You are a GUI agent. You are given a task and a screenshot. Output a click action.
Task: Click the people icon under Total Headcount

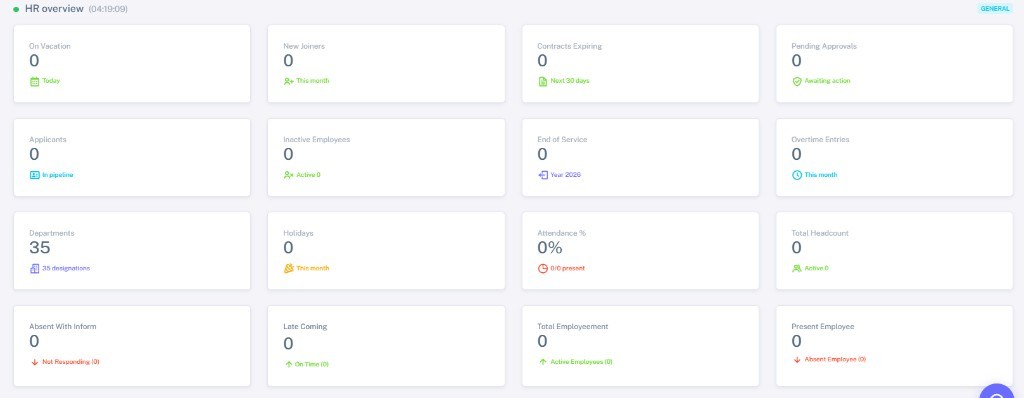click(x=797, y=269)
